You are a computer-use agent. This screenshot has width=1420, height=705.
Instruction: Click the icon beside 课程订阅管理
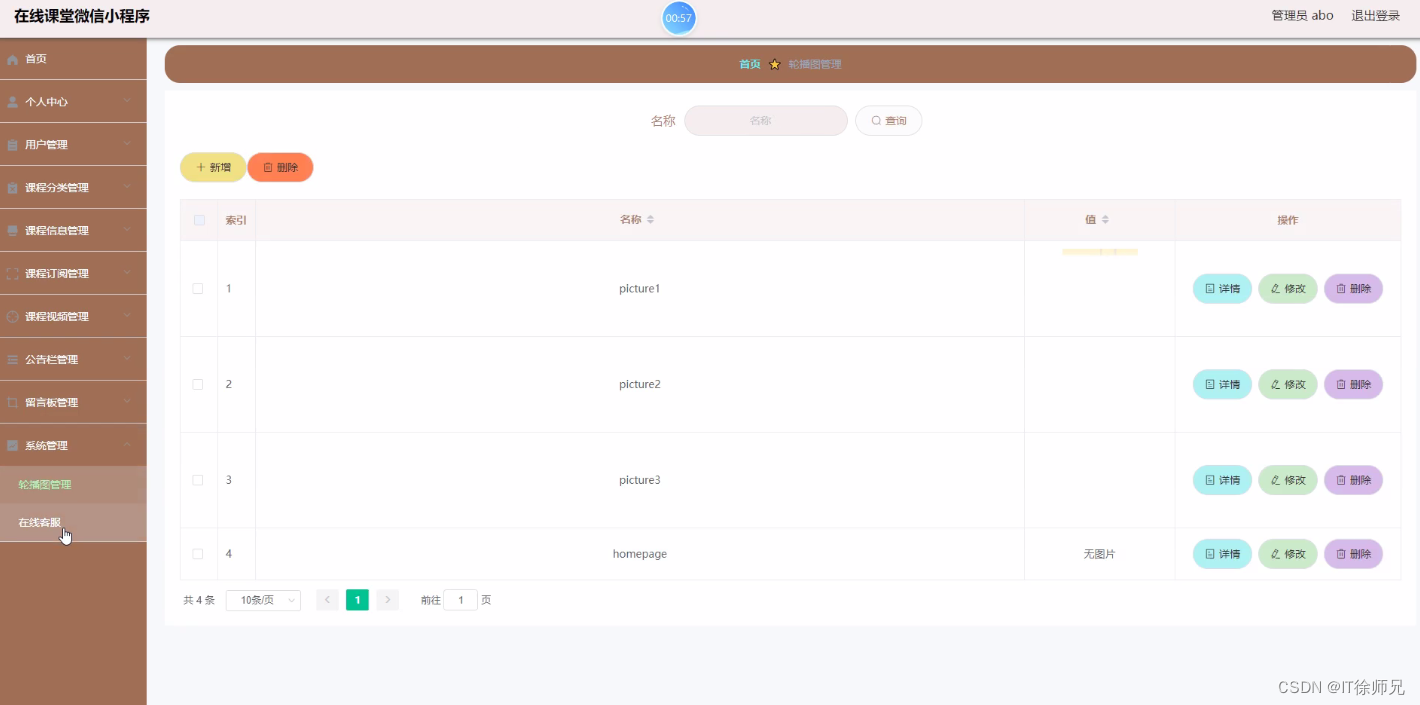[13, 274]
